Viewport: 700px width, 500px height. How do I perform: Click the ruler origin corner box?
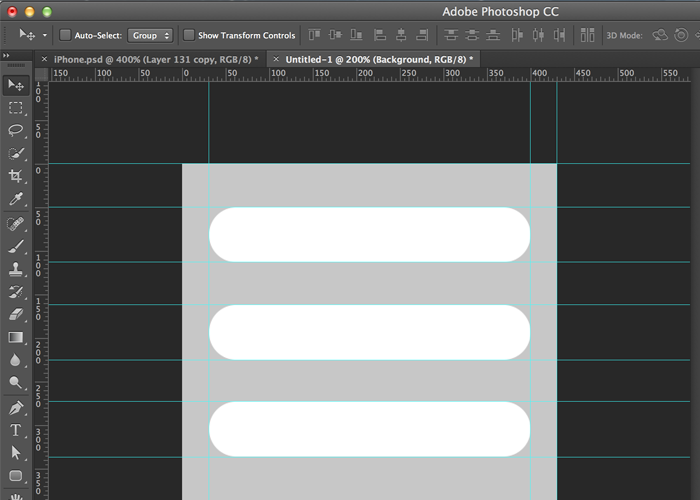tap(42, 75)
